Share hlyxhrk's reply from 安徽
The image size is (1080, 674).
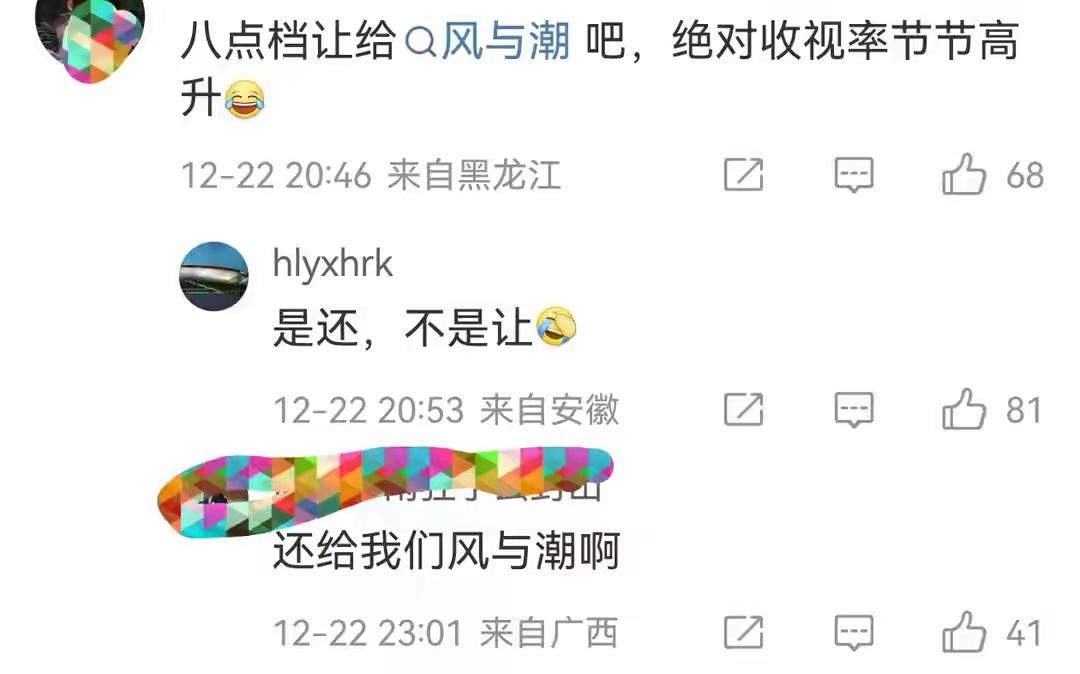tap(744, 410)
